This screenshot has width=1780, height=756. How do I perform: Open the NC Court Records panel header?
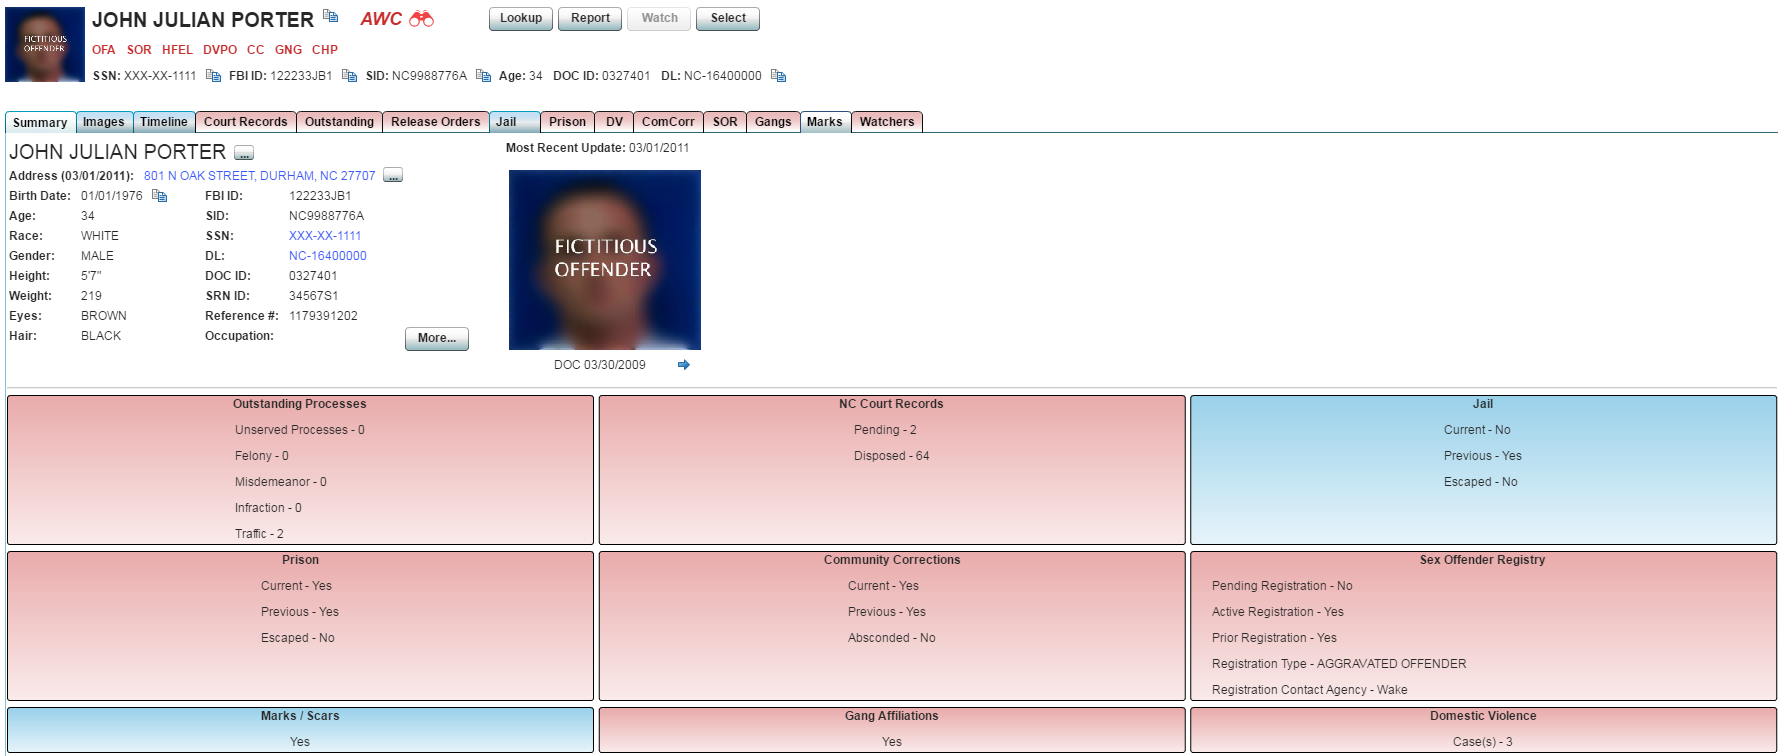(x=891, y=404)
